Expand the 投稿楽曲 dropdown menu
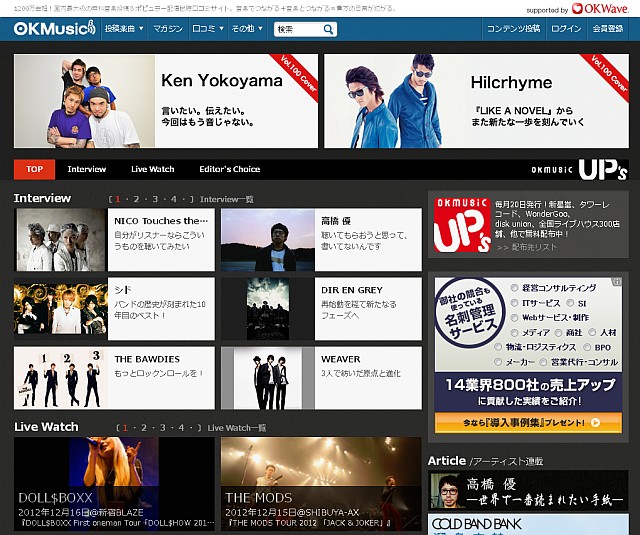 coord(124,29)
